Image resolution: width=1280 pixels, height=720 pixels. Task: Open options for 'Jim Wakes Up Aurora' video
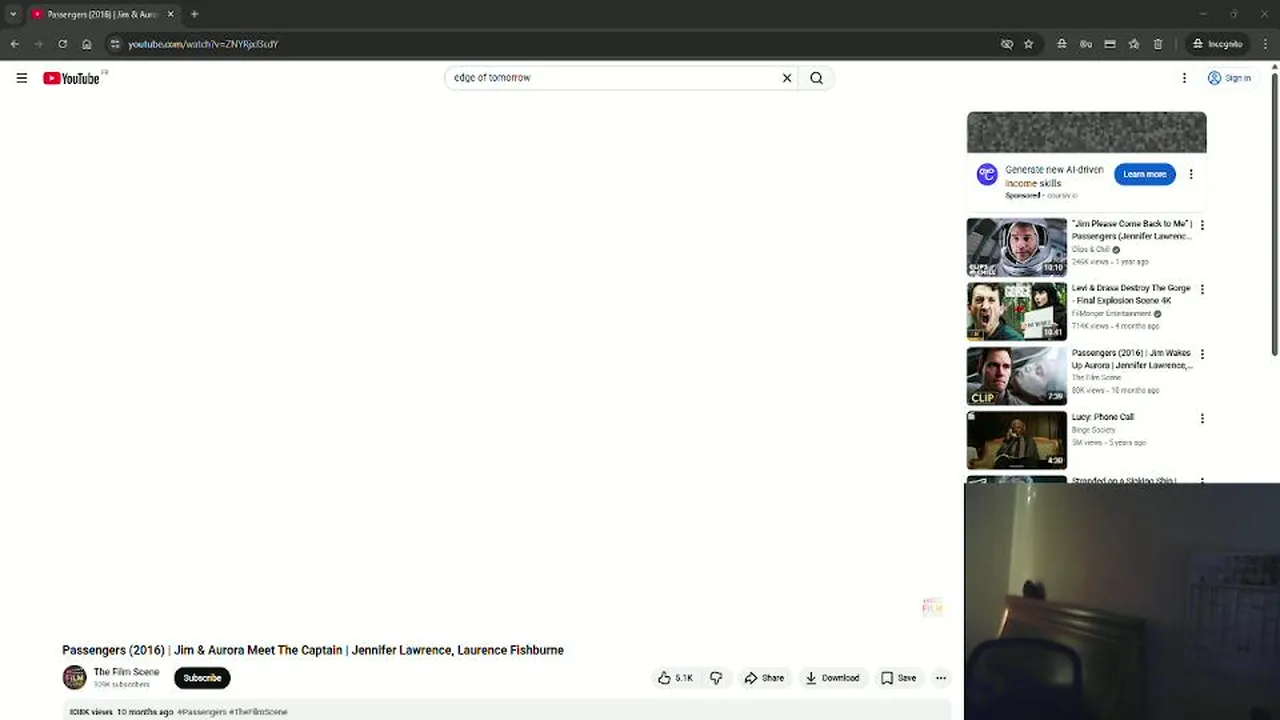[x=1202, y=354]
